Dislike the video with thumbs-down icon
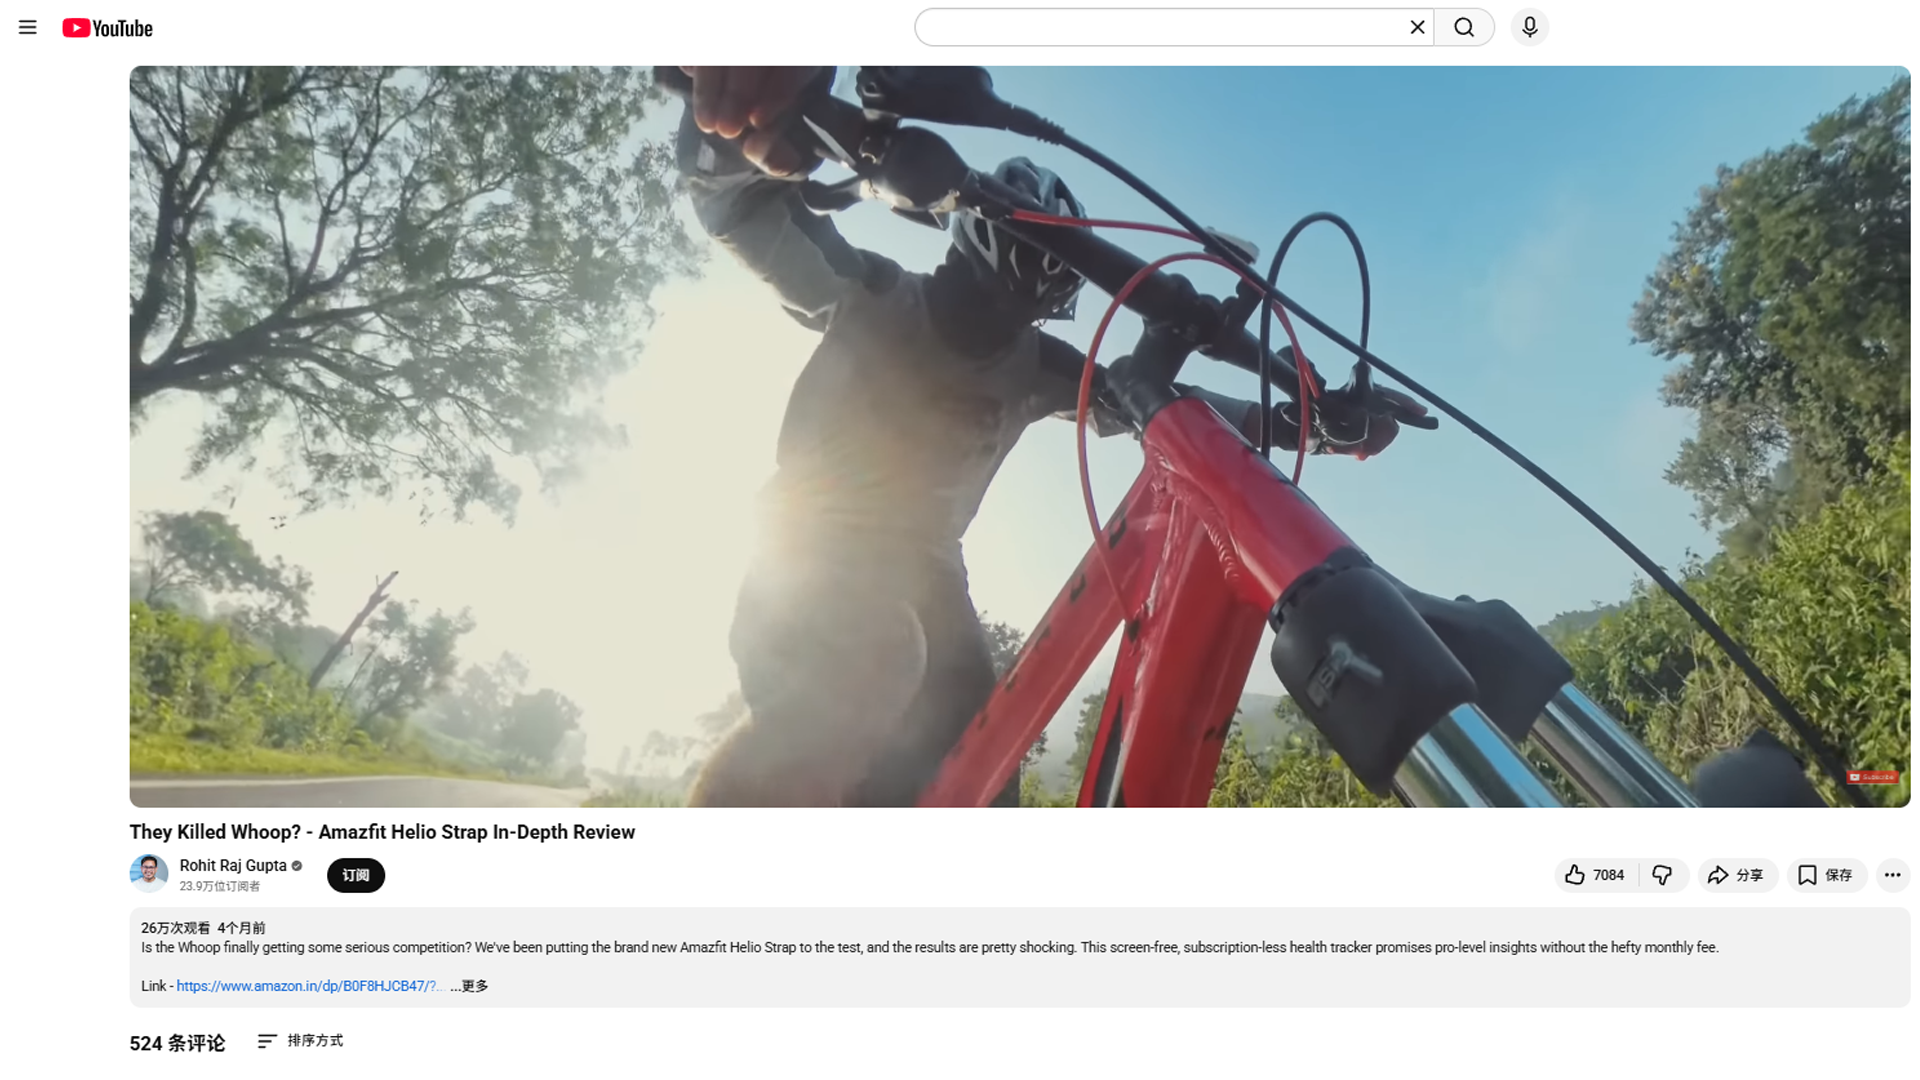This screenshot has height=1080, width=1920. 1662,875
